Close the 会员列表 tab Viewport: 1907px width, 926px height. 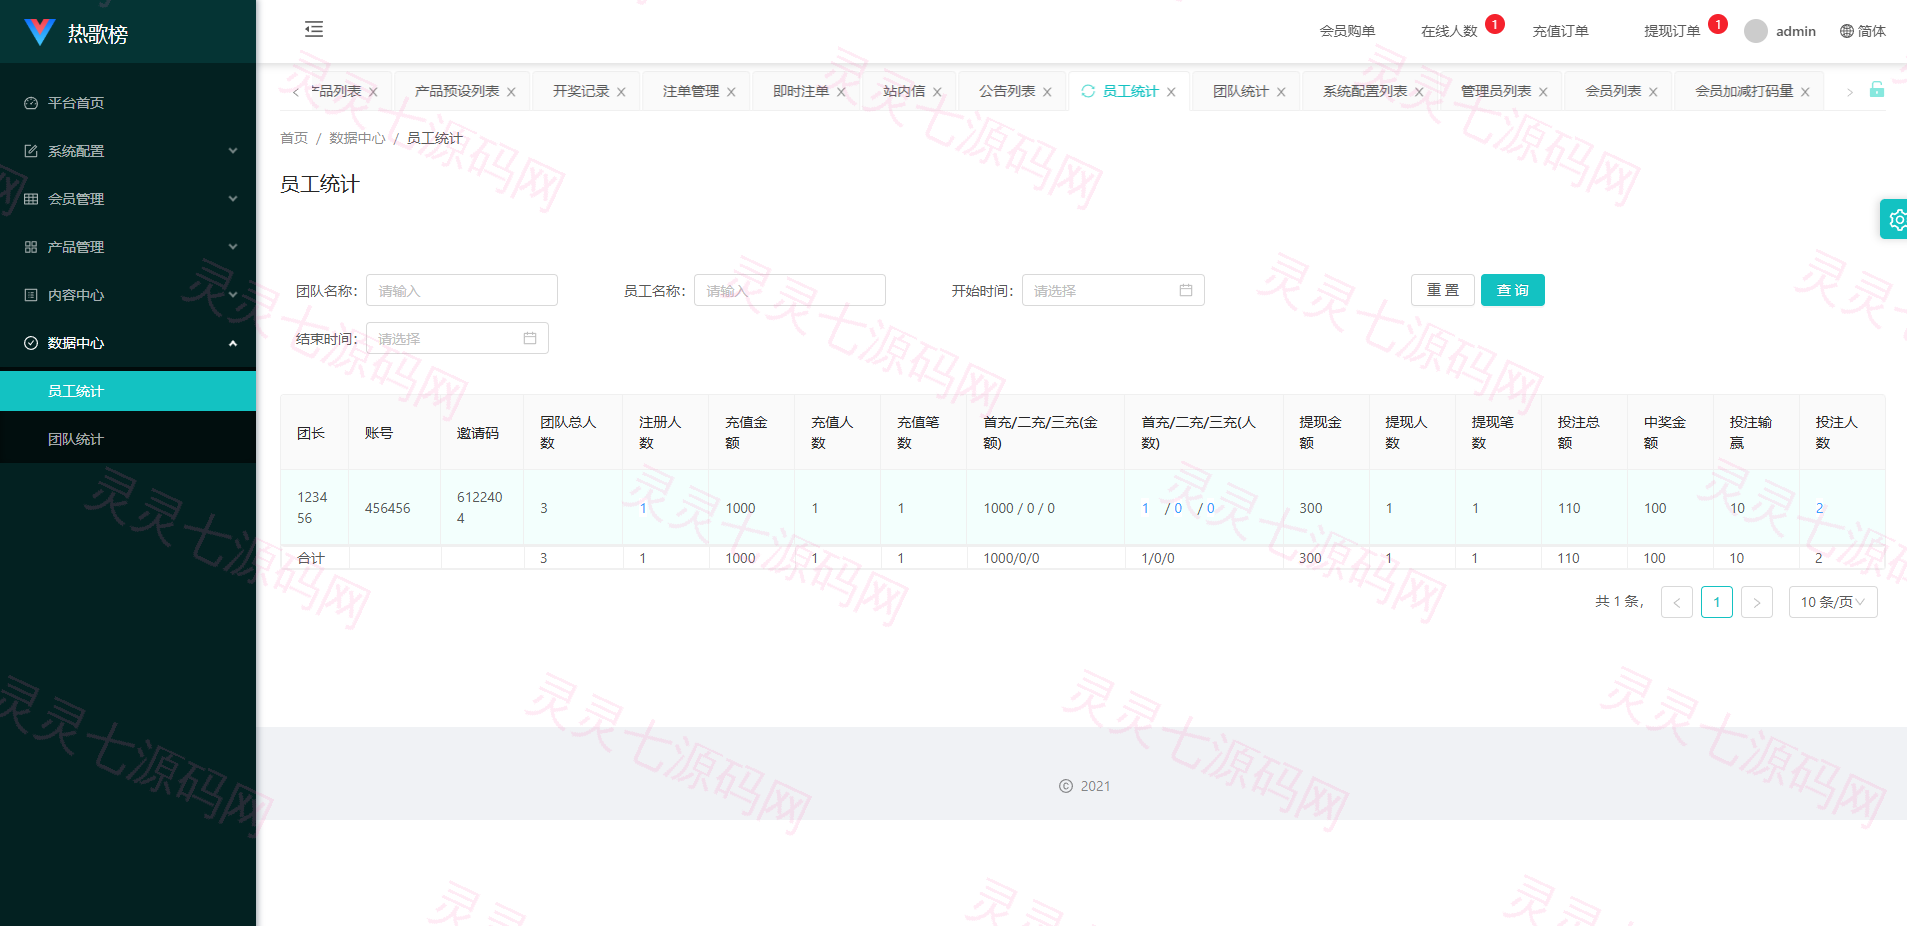coord(1653,92)
